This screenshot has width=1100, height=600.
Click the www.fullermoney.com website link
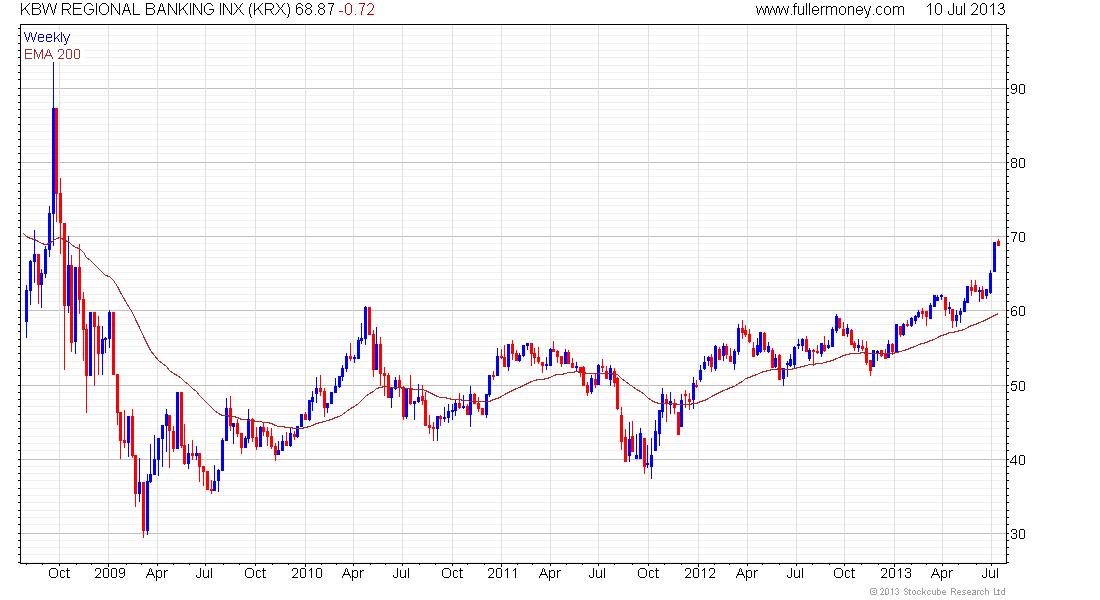[x=829, y=10]
